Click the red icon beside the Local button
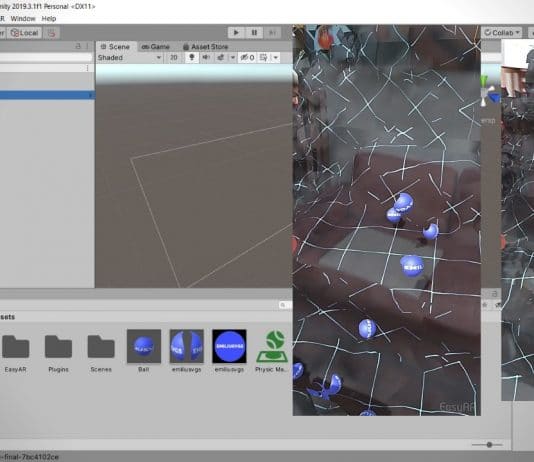Image resolution: width=534 pixels, height=462 pixels. point(51,33)
